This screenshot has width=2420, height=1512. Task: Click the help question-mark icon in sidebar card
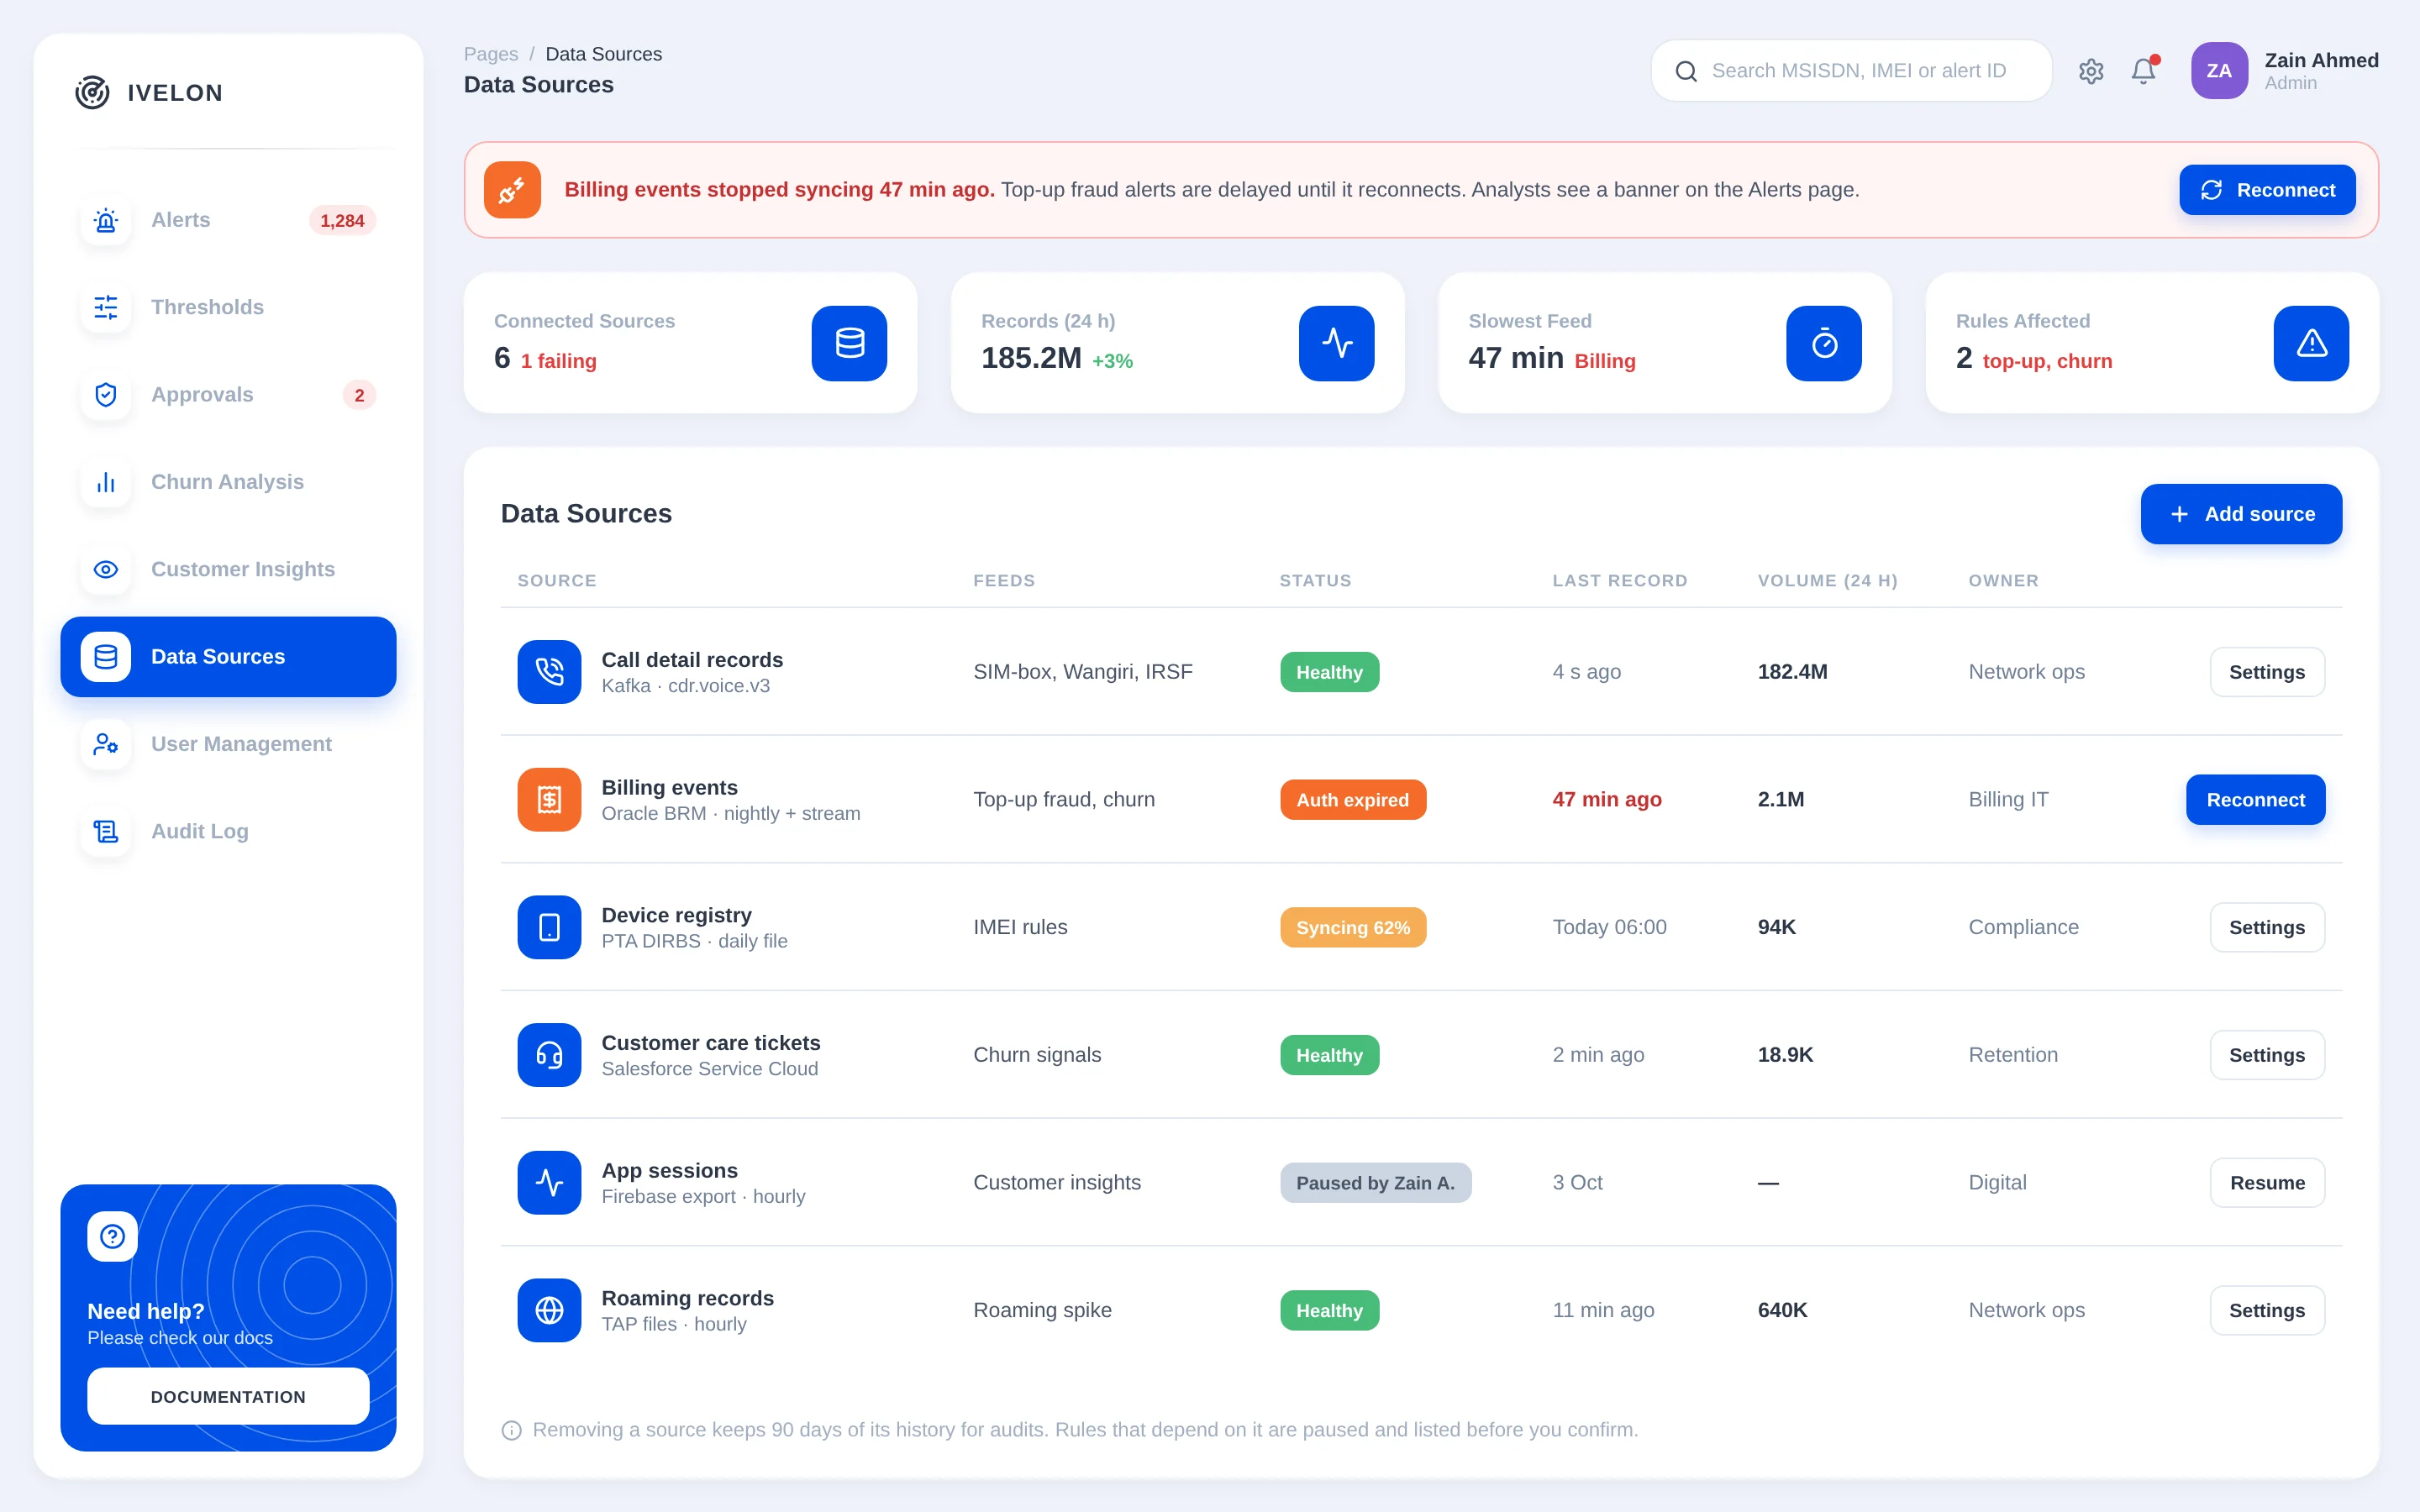pyautogui.click(x=112, y=1236)
